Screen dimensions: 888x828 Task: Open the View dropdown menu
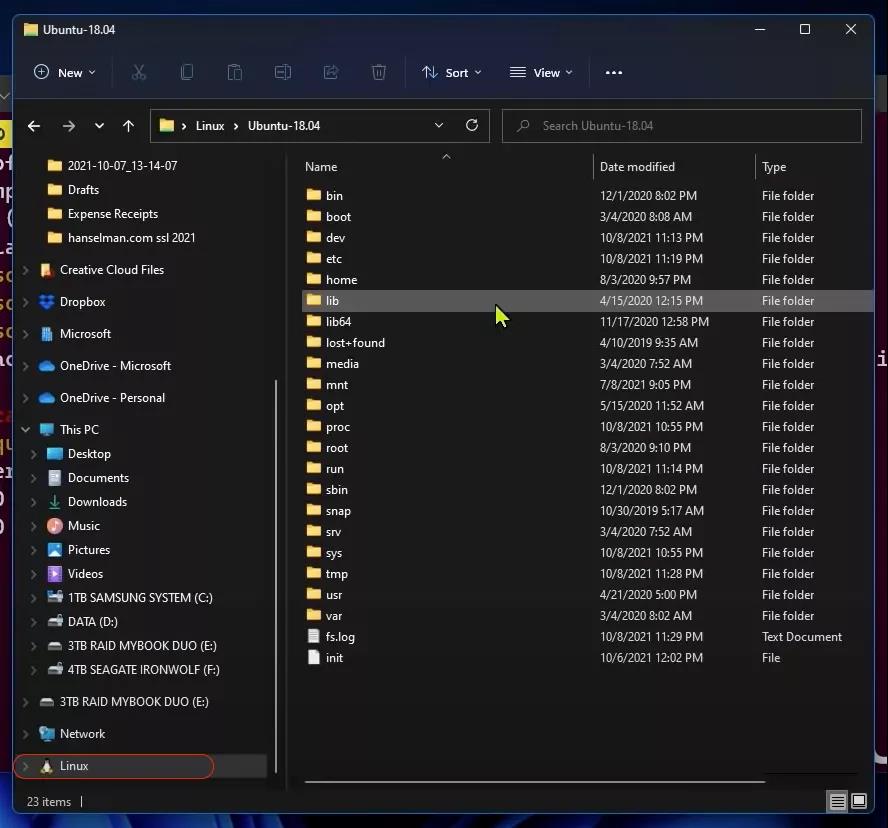(x=541, y=72)
